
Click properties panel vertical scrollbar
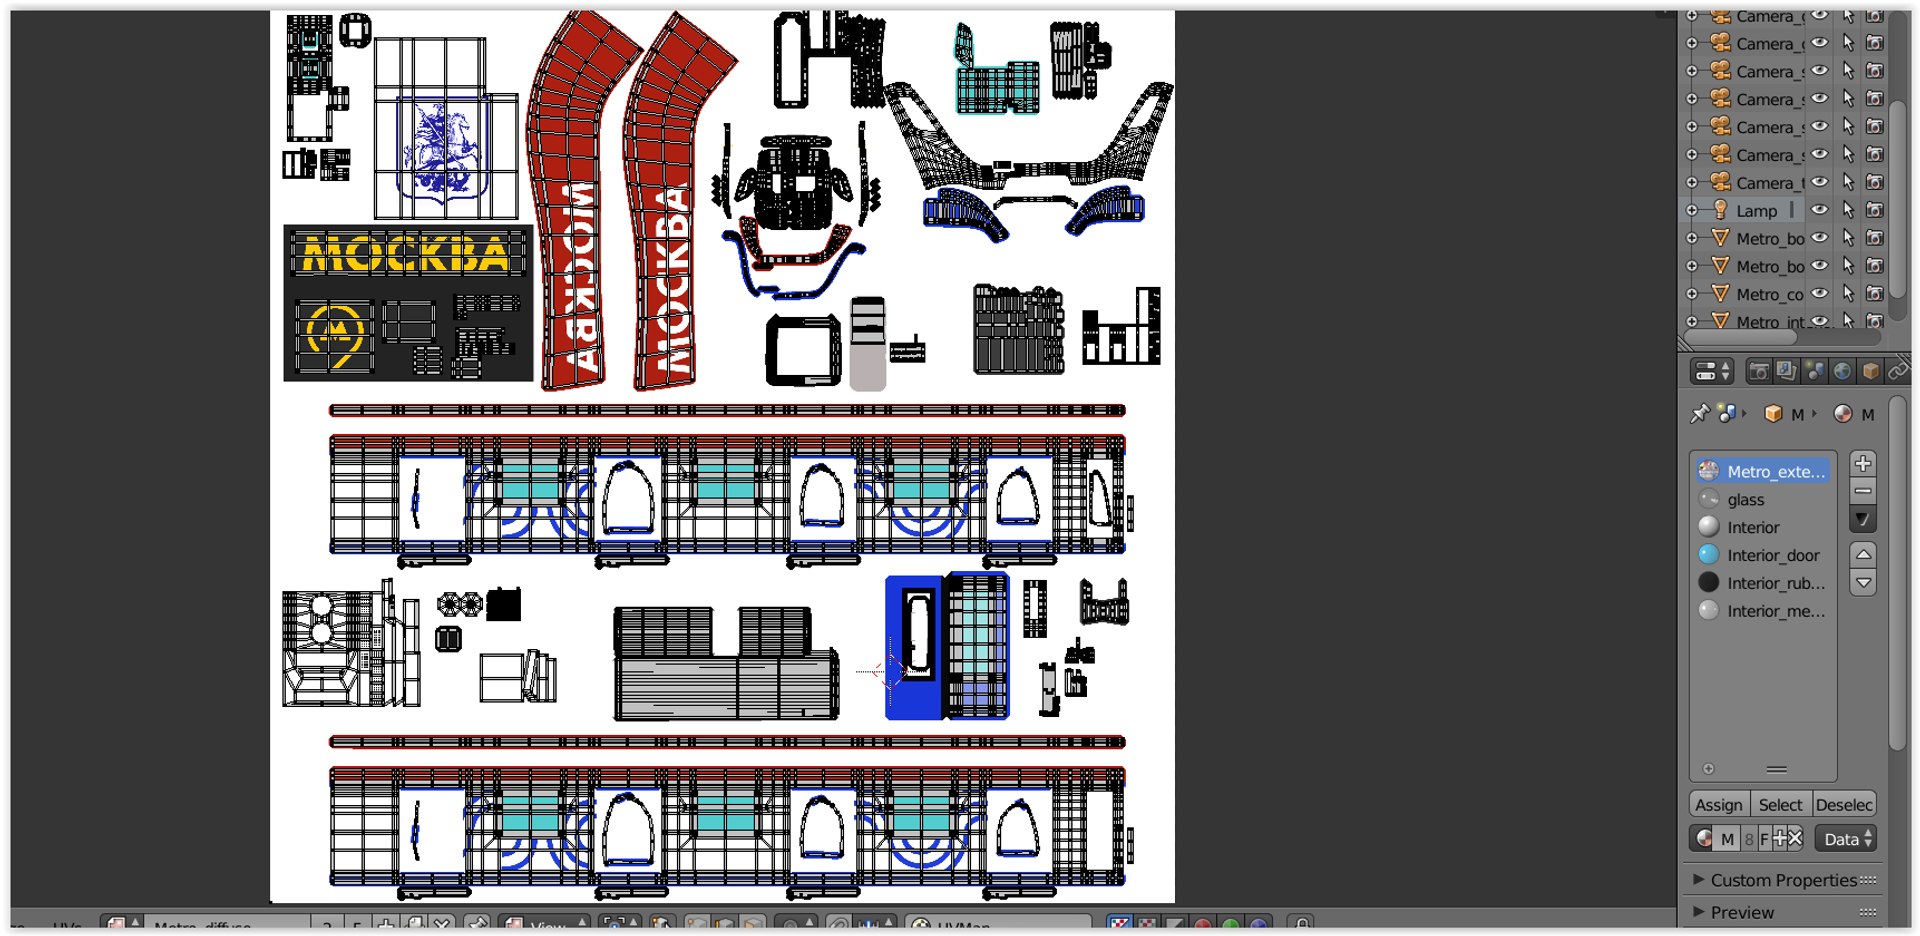click(x=1899, y=575)
